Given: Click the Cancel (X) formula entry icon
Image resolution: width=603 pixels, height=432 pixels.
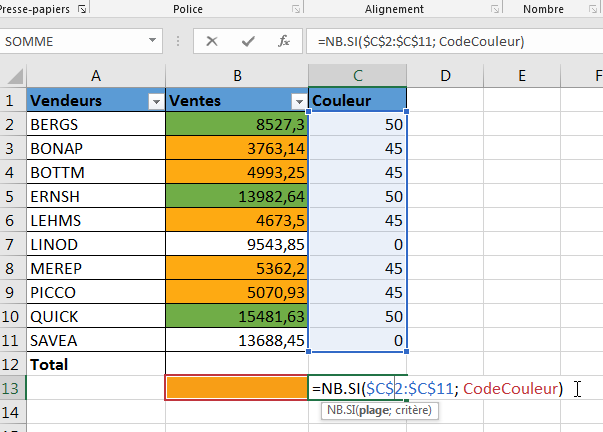Looking at the screenshot, I should pyautogui.click(x=212, y=42).
